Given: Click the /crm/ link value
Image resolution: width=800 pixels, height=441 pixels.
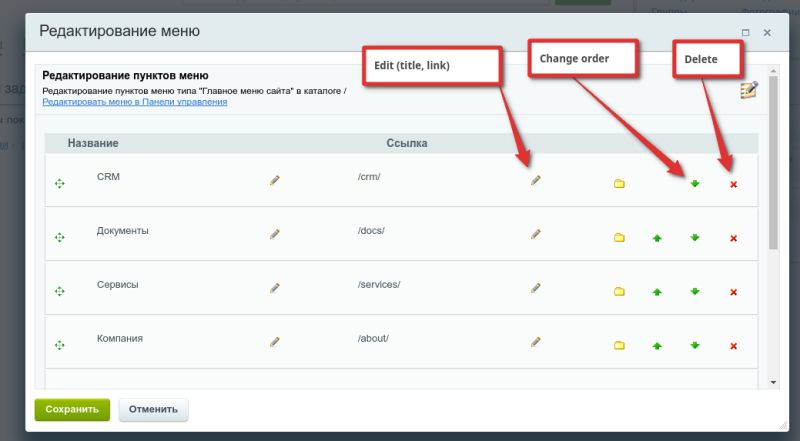Looking at the screenshot, I should point(369,177).
